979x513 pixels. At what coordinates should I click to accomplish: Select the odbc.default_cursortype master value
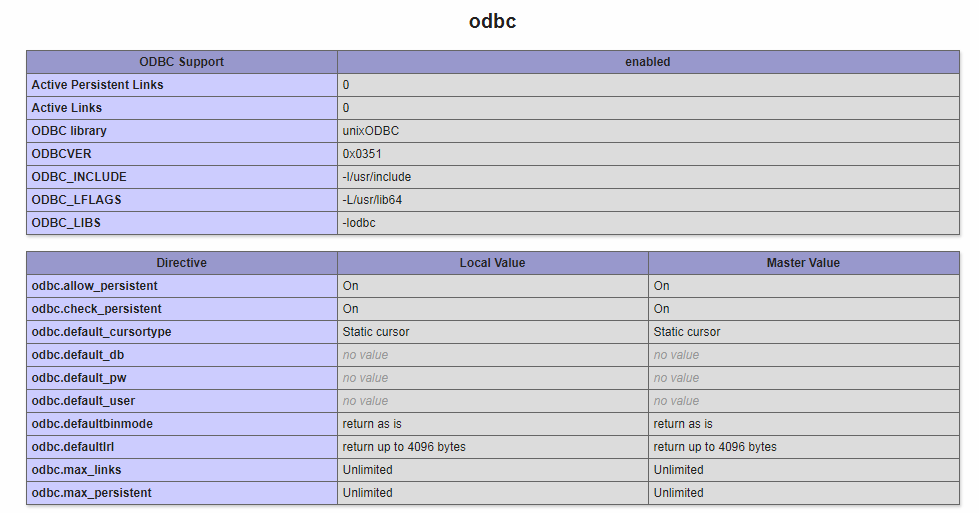point(687,332)
